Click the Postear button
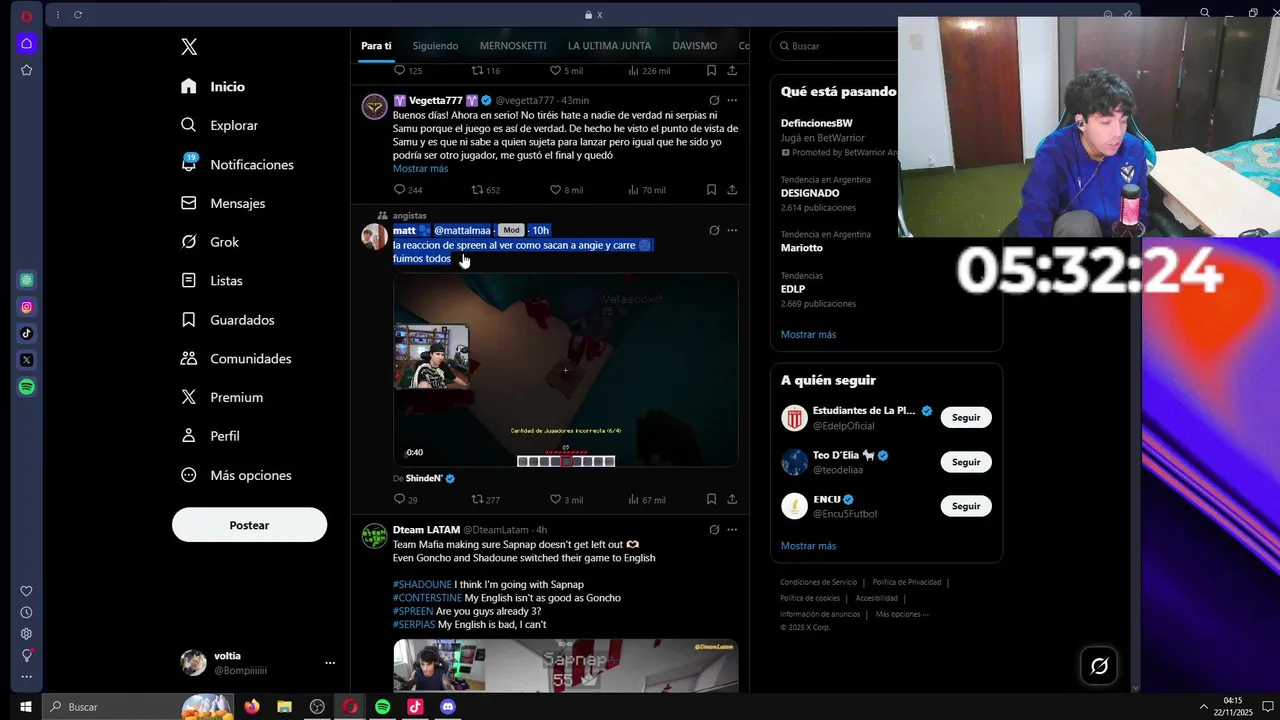Screen dimensions: 1280x720 pyautogui.click(x=249, y=525)
